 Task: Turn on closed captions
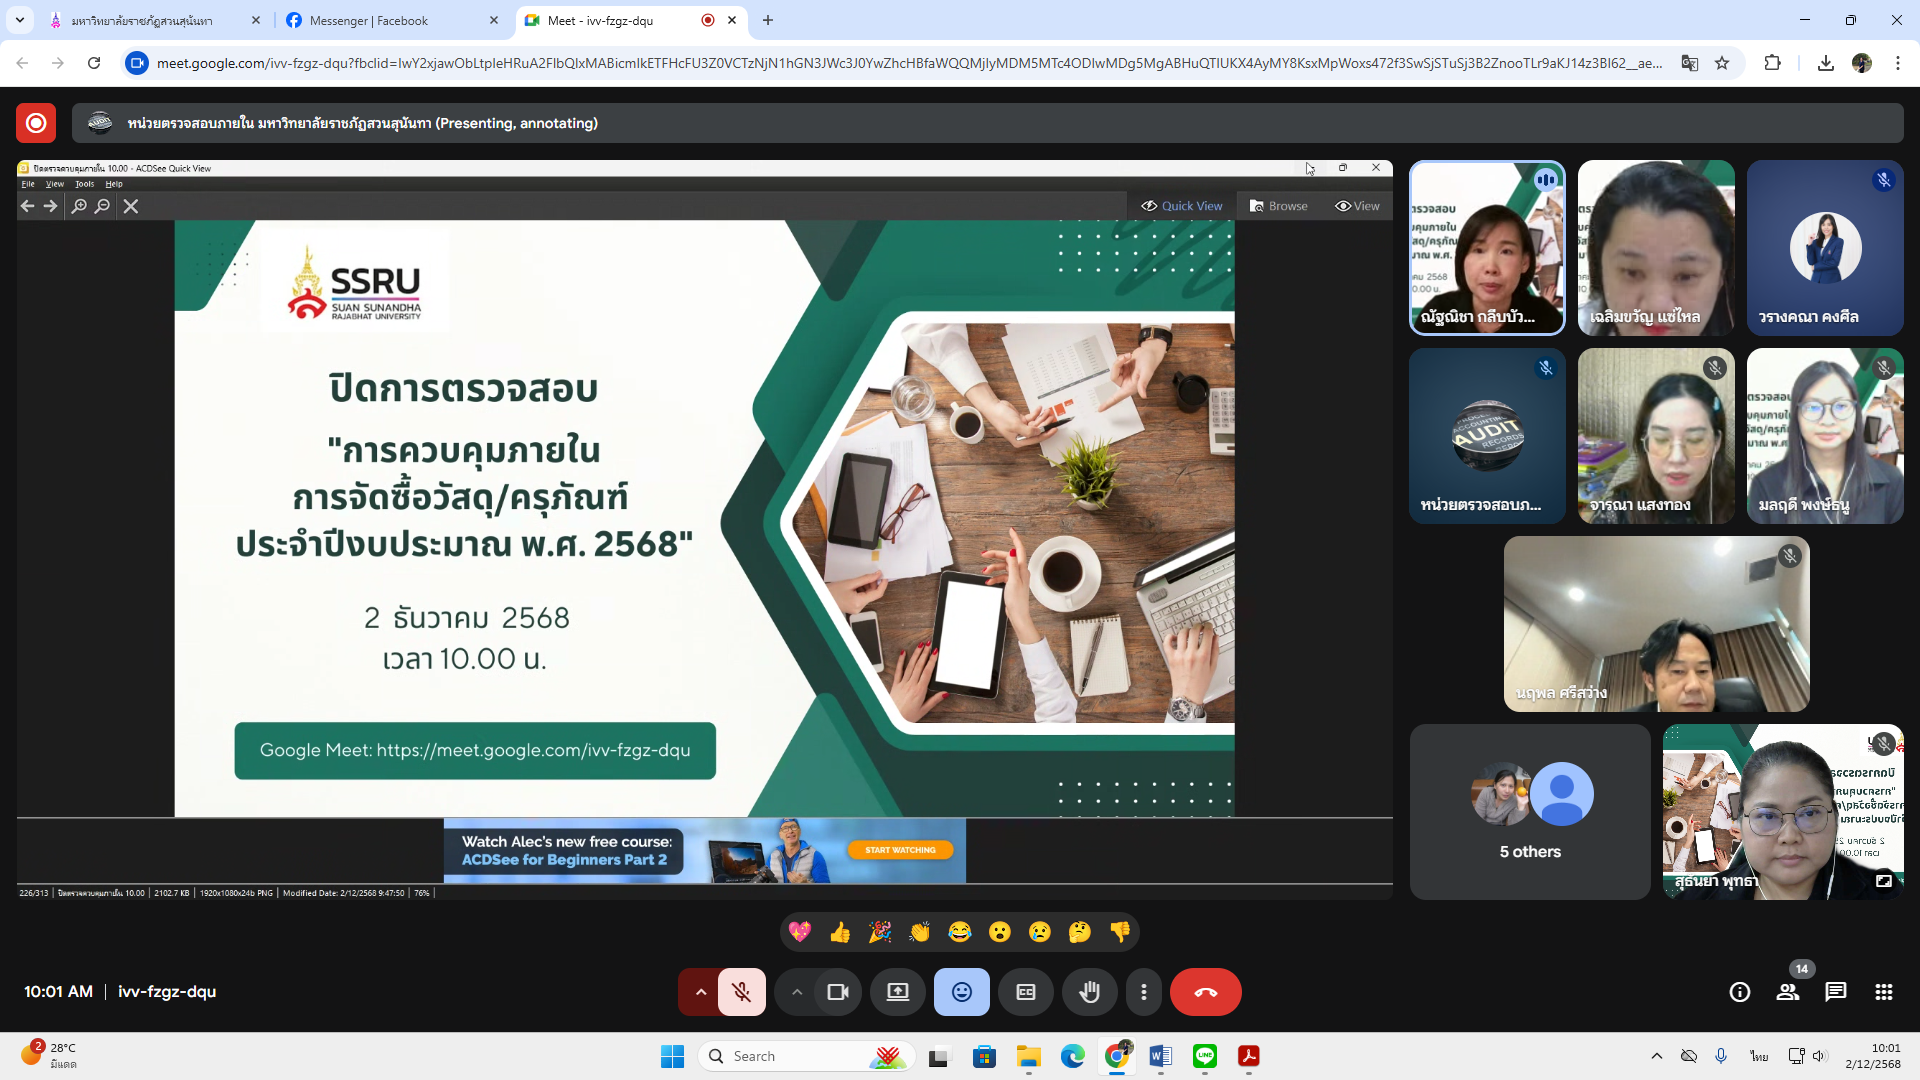point(1026,992)
